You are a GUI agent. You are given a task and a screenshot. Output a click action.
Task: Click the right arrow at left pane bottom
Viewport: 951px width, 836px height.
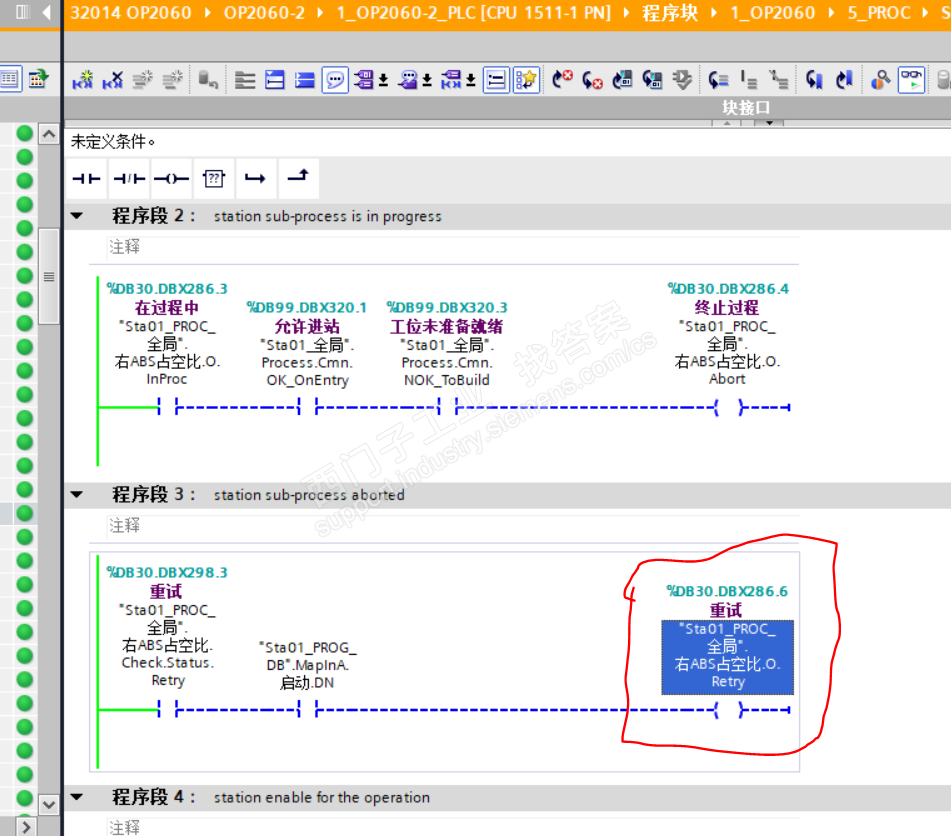(x=25, y=826)
